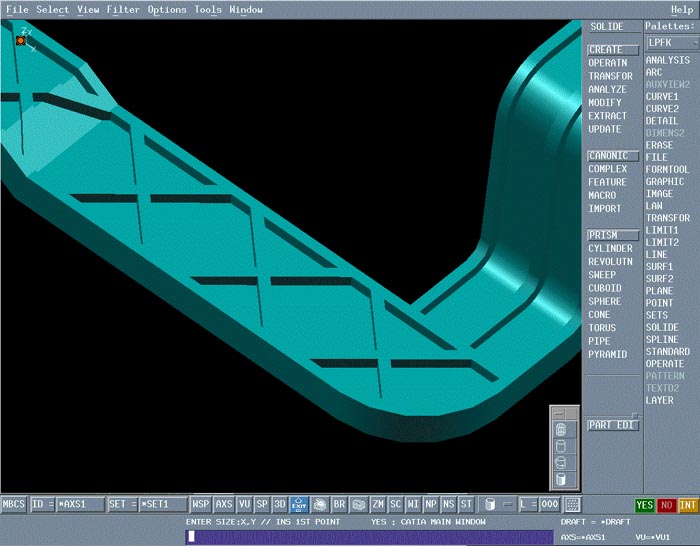Click the icon right of BR button
700x546 pixels.
tap(359, 504)
